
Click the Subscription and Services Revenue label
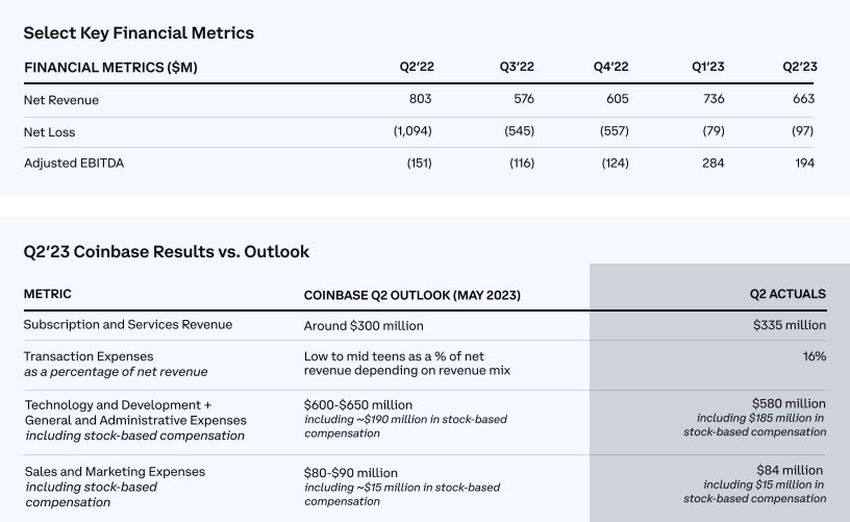(x=128, y=325)
